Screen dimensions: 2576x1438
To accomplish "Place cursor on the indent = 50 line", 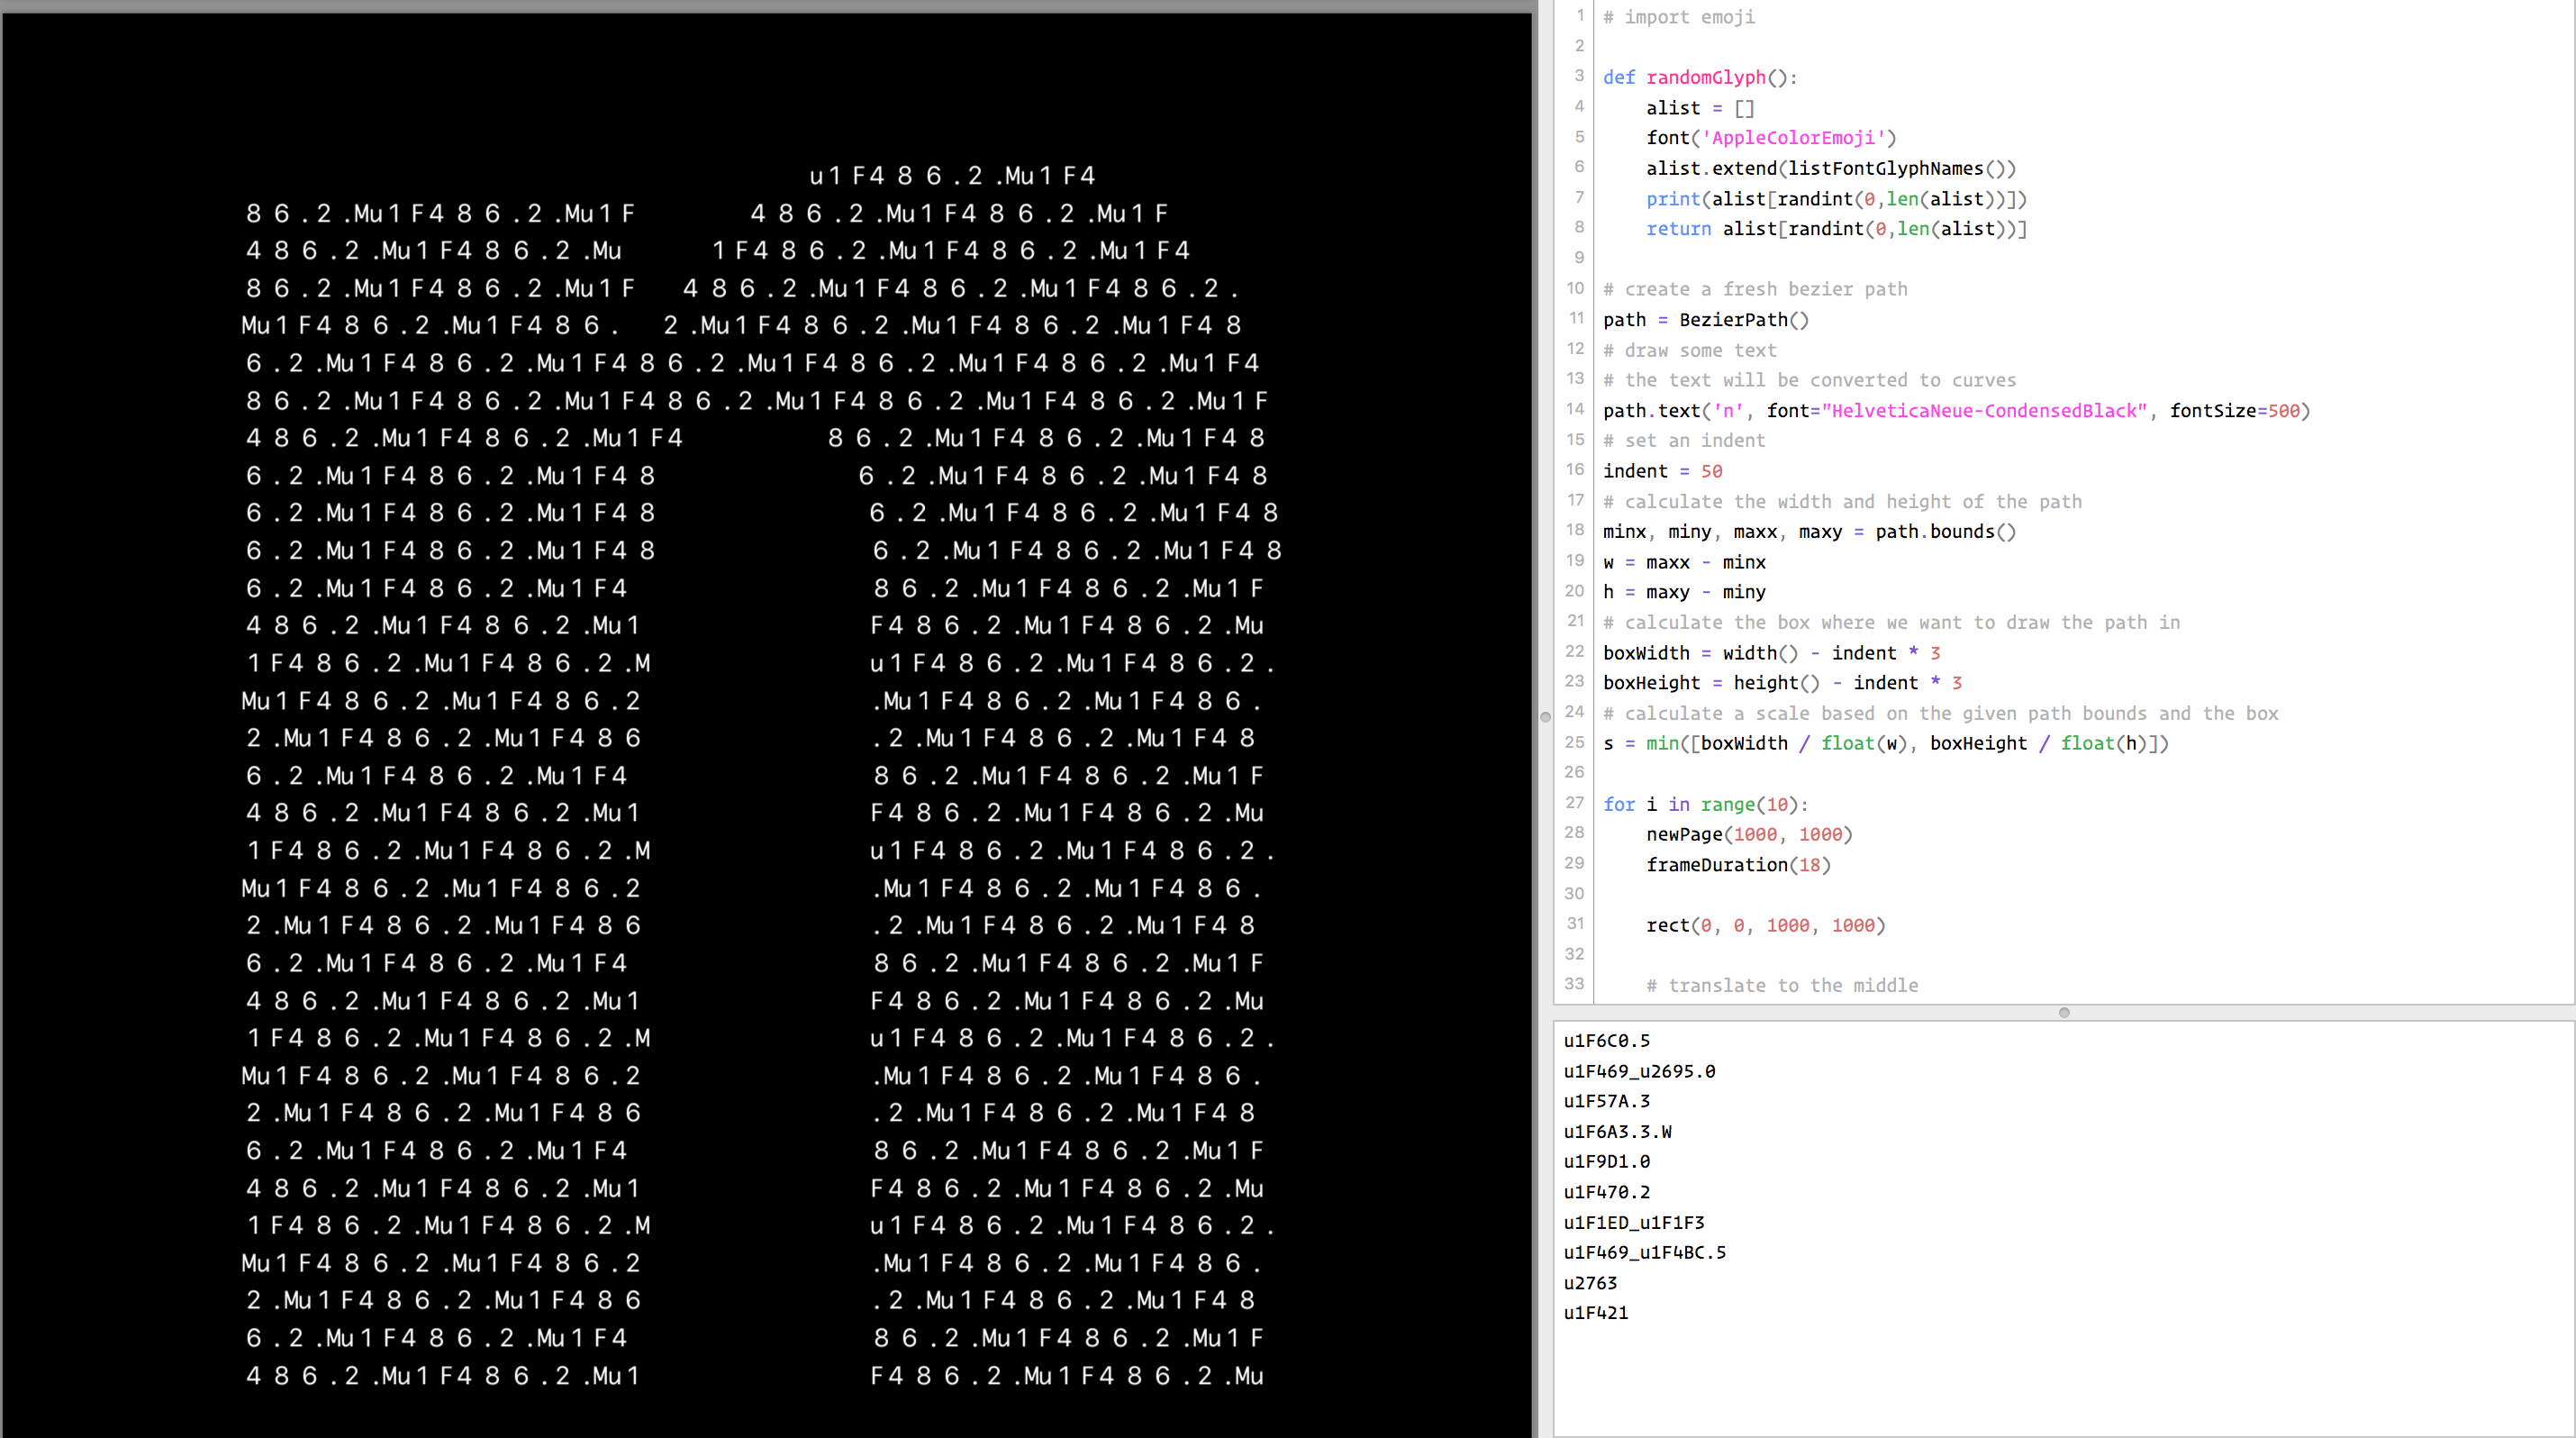I will pyautogui.click(x=1662, y=470).
